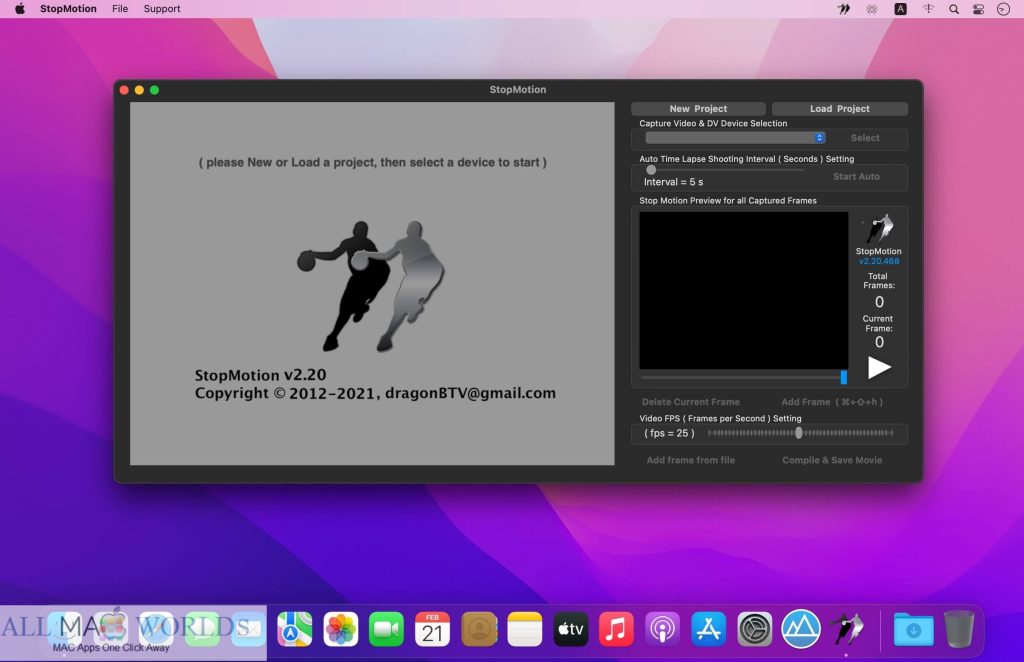
Task: Click the Total Frames count value
Action: 879,302
